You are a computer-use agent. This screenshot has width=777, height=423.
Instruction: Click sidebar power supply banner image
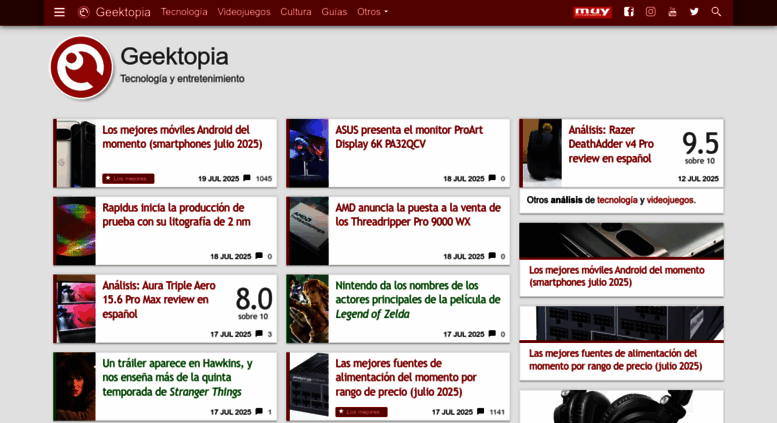pyautogui.click(x=621, y=323)
